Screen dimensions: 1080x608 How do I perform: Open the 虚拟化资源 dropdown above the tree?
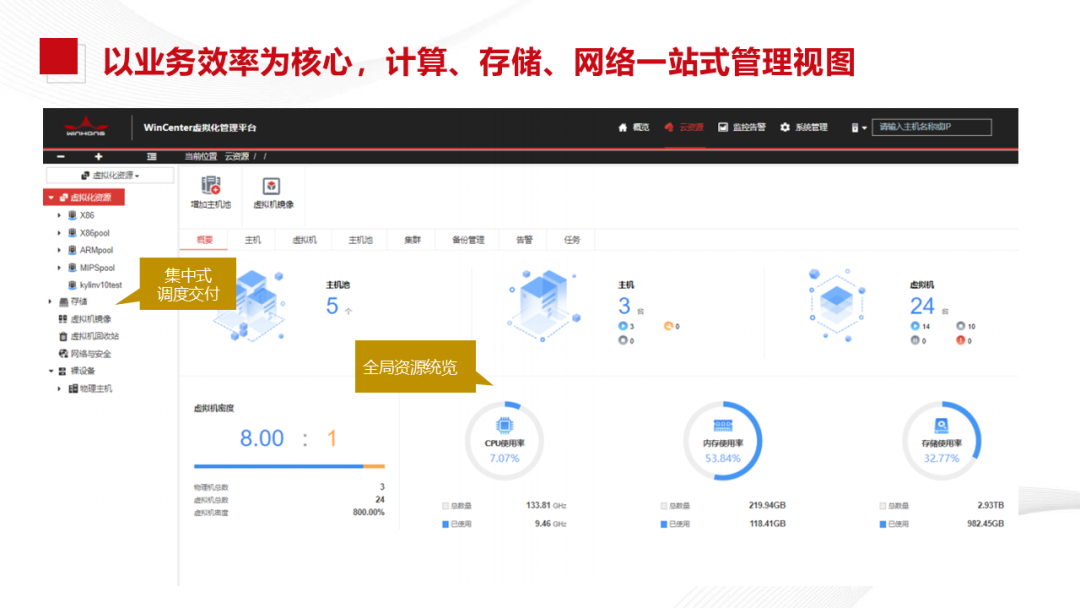[x=110, y=176]
